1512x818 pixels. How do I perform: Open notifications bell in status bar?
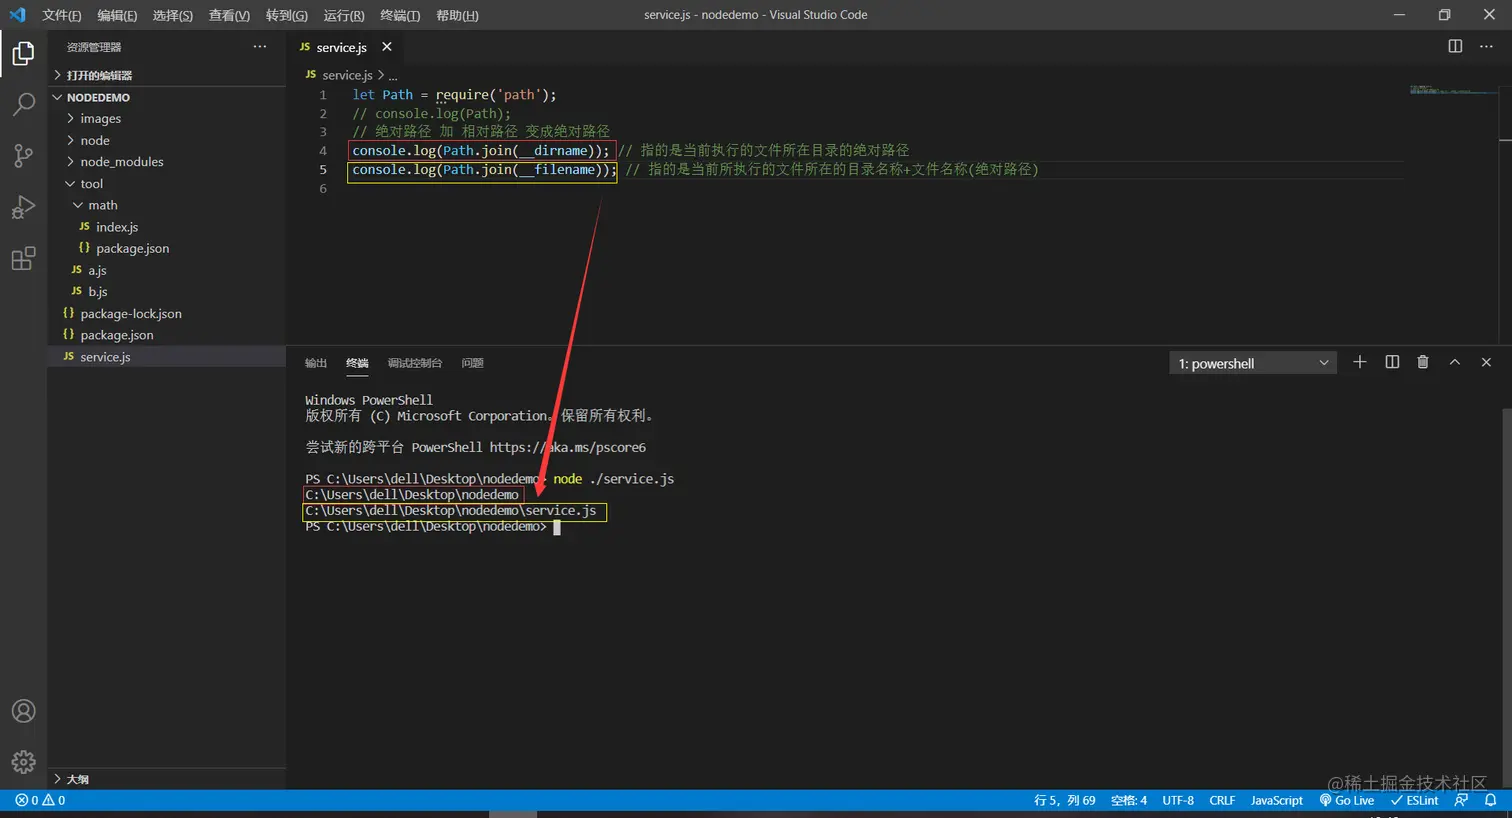(x=1490, y=800)
